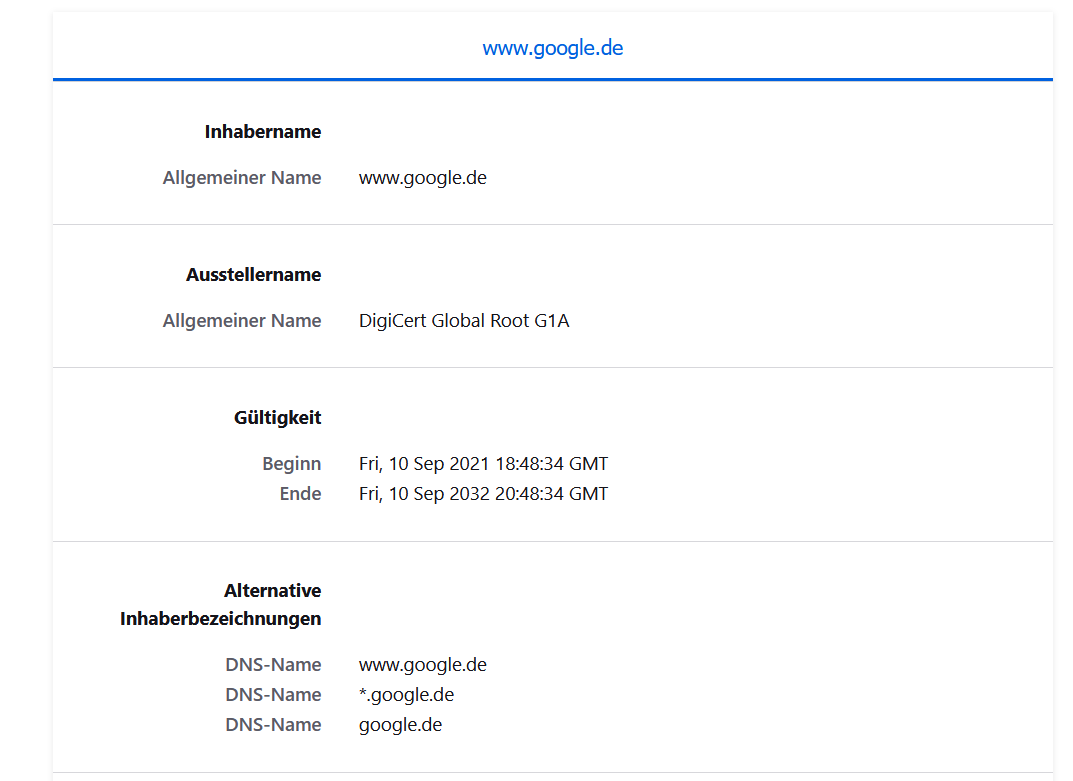Click the Alternative Inhaberbezeichnungen heading
The height and width of the screenshot is (781, 1073).
[221, 605]
